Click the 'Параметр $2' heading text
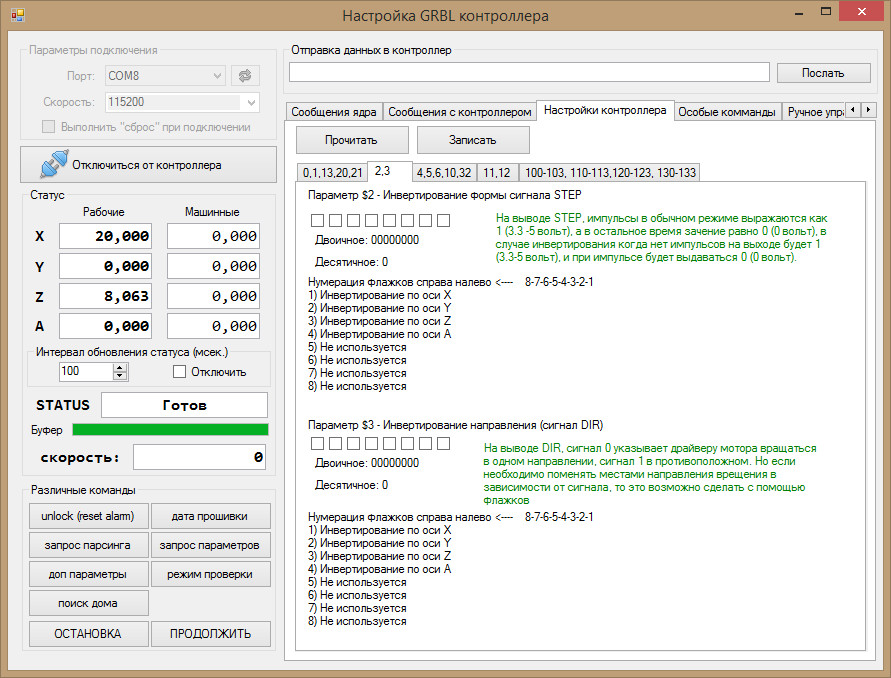Viewport: 891px width, 678px height. coord(444,195)
